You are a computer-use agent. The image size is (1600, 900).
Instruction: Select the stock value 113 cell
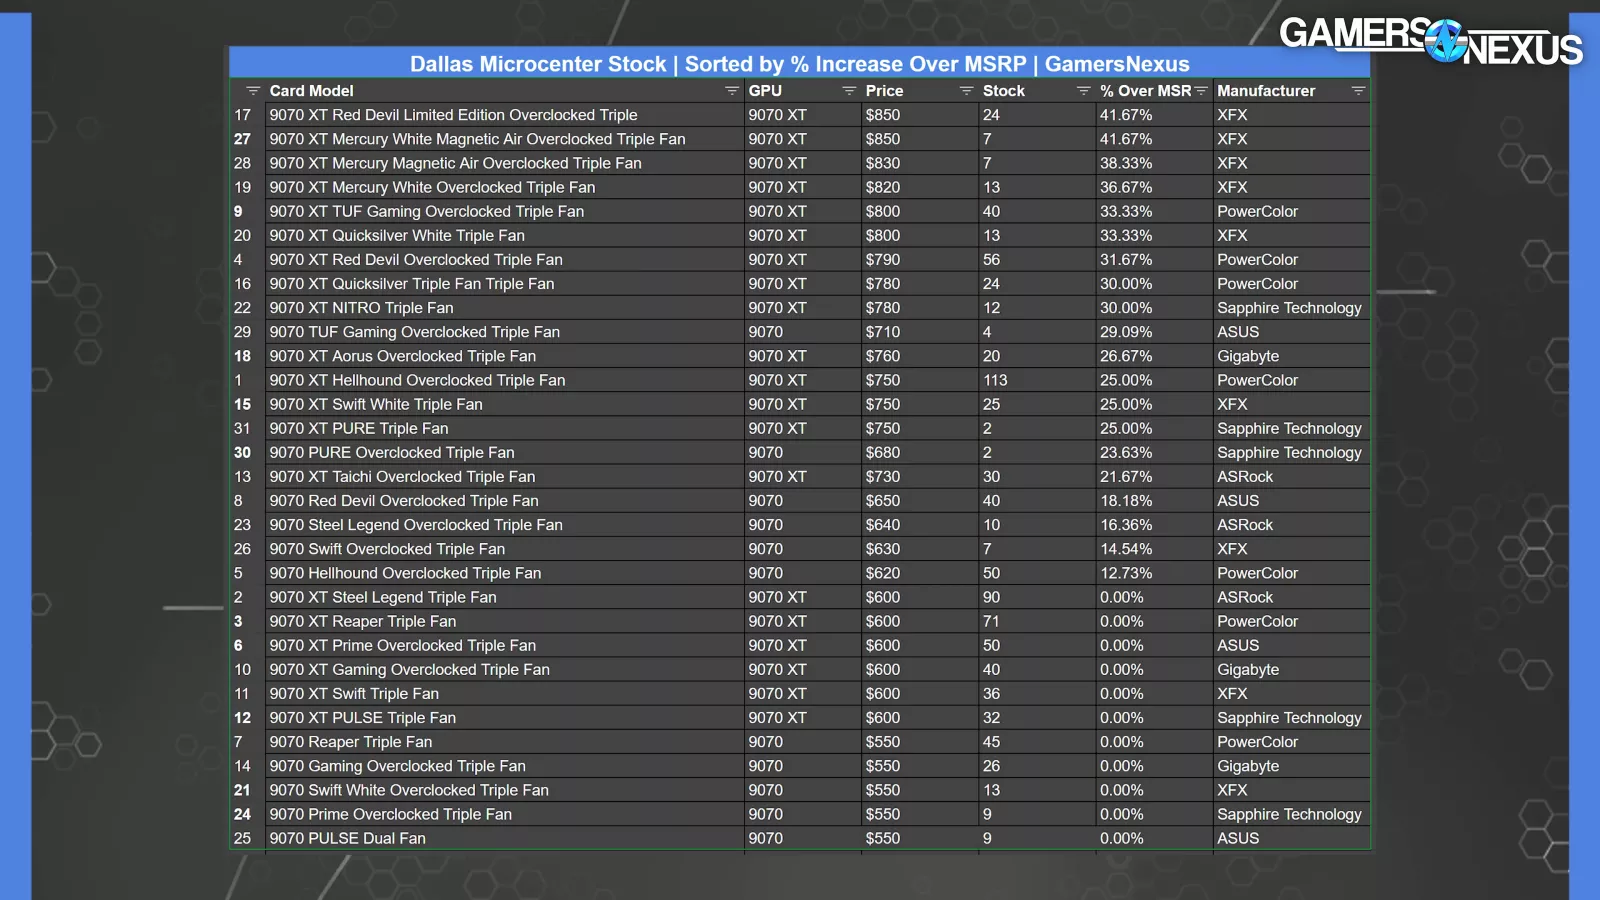point(995,380)
